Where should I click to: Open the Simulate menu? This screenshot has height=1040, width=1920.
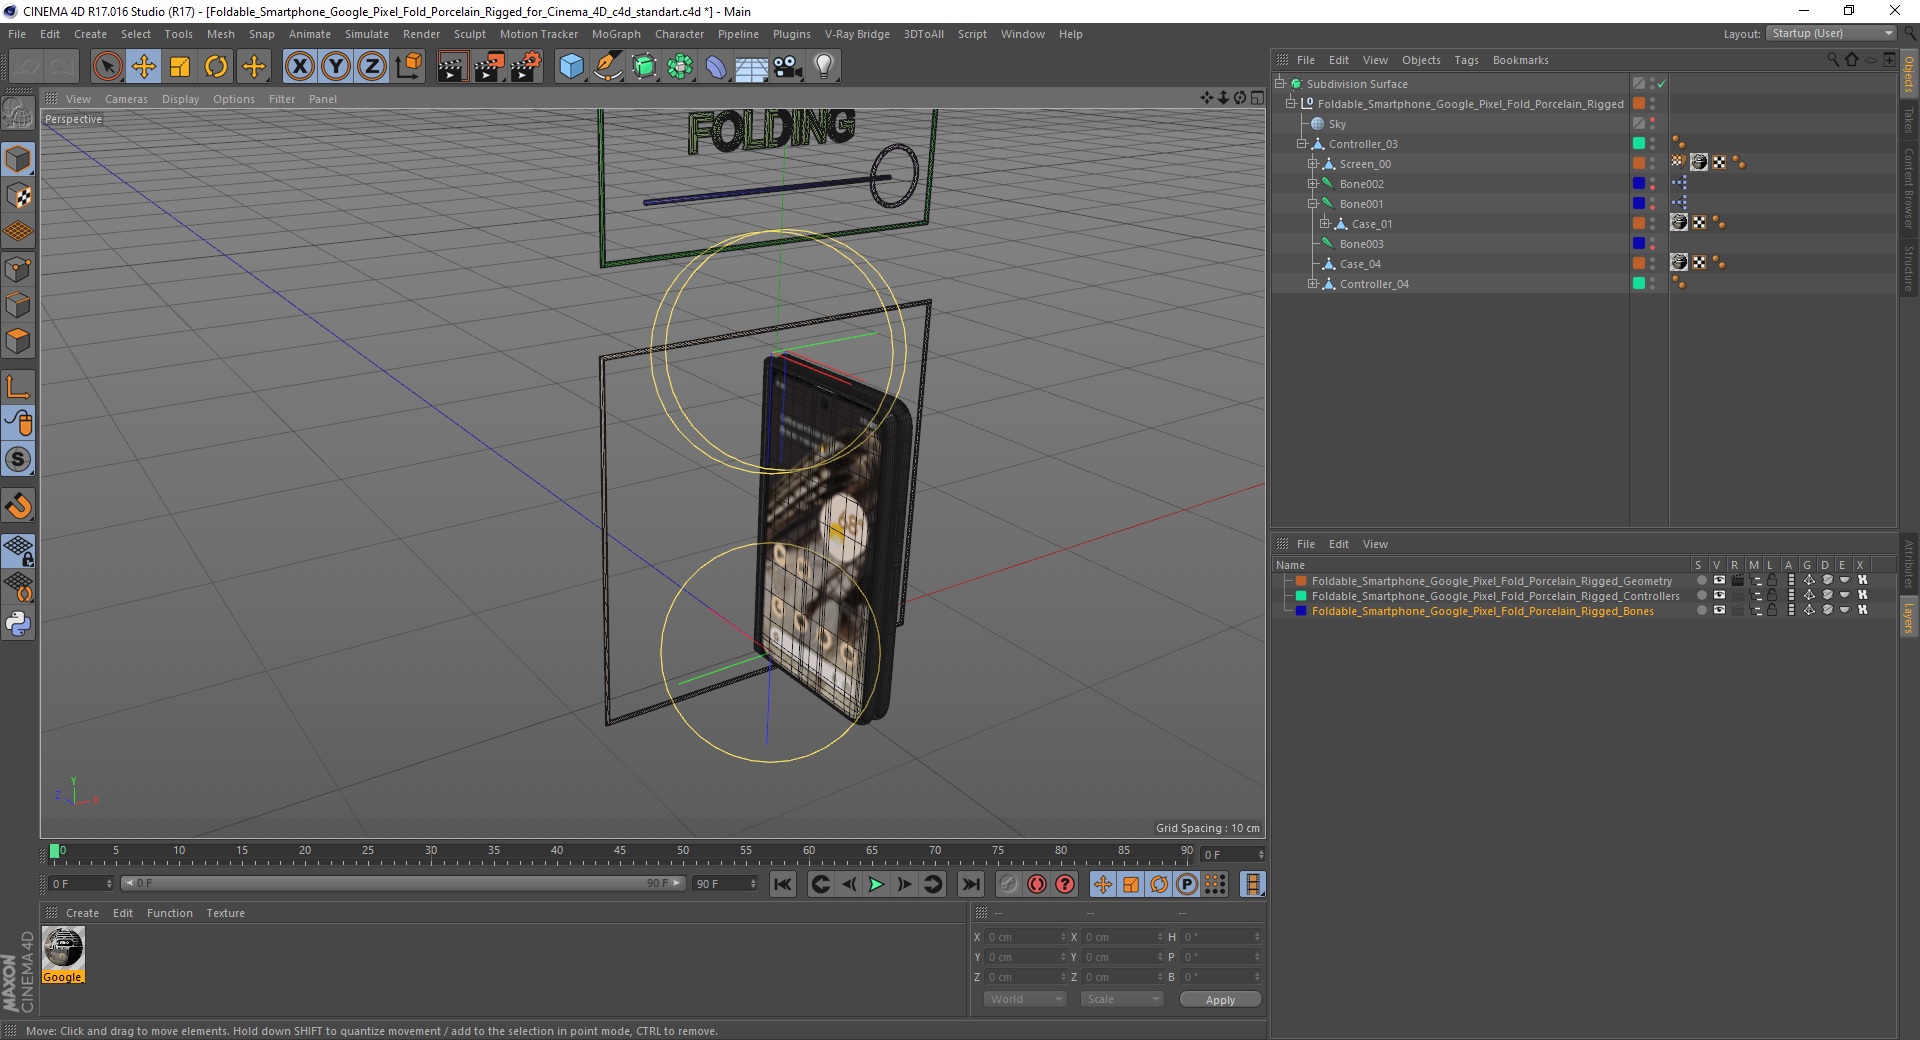[367, 34]
